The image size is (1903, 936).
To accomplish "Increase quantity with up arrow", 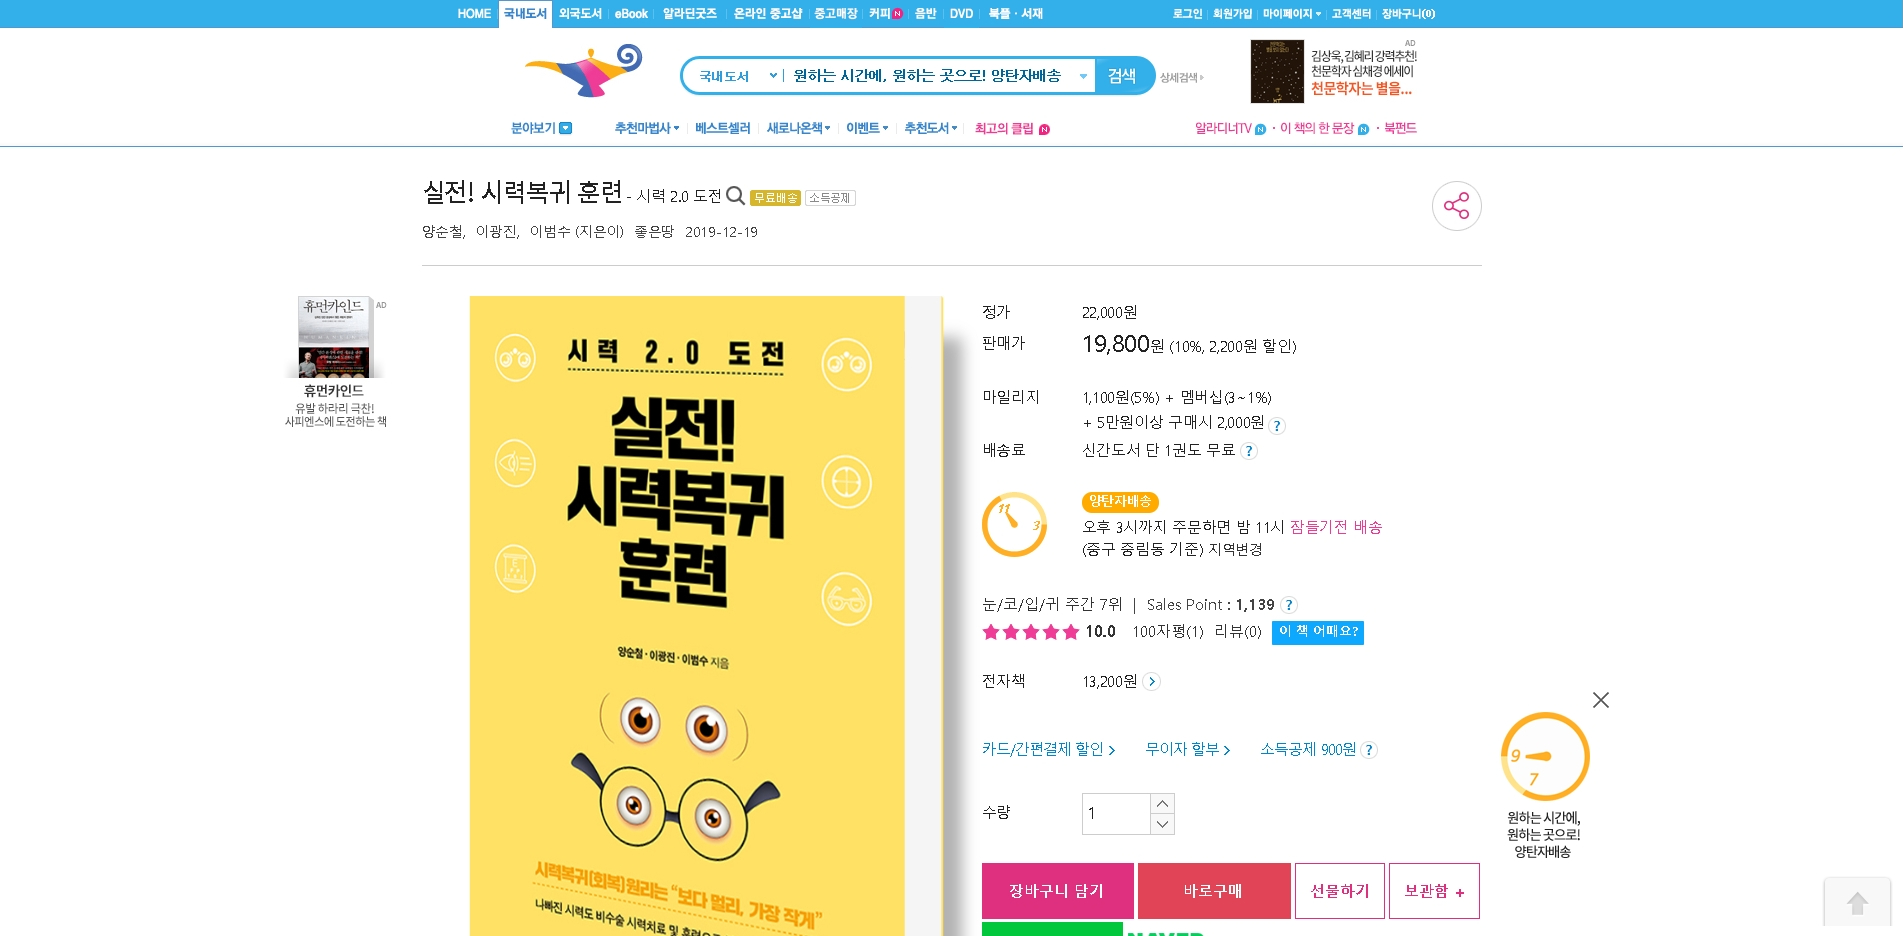I will 1162,804.
